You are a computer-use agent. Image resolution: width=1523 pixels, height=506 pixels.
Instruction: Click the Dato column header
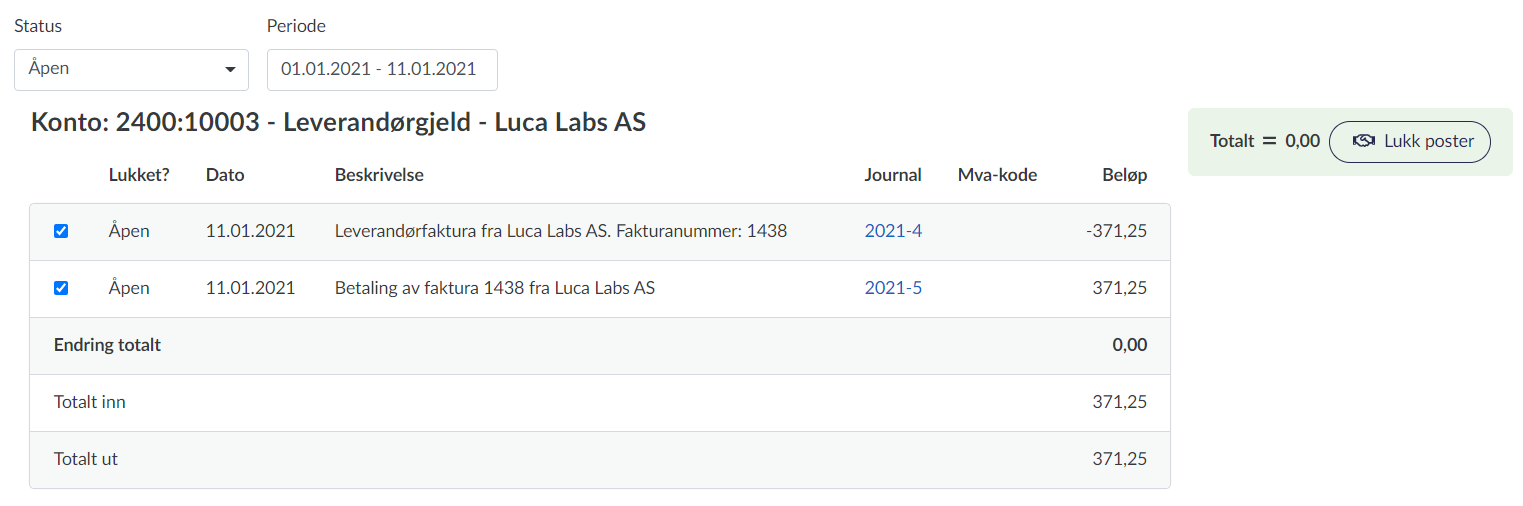tap(225, 175)
